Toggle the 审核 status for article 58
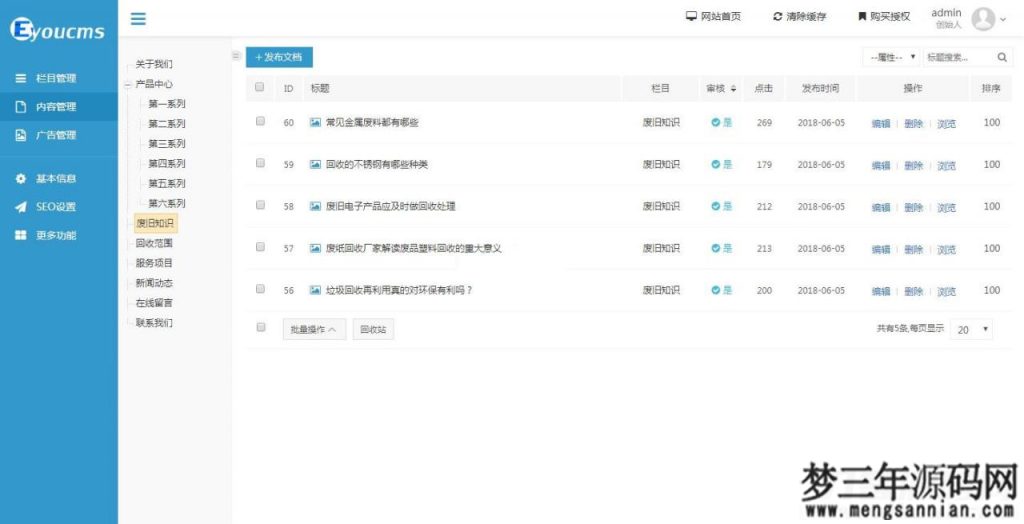 point(722,206)
